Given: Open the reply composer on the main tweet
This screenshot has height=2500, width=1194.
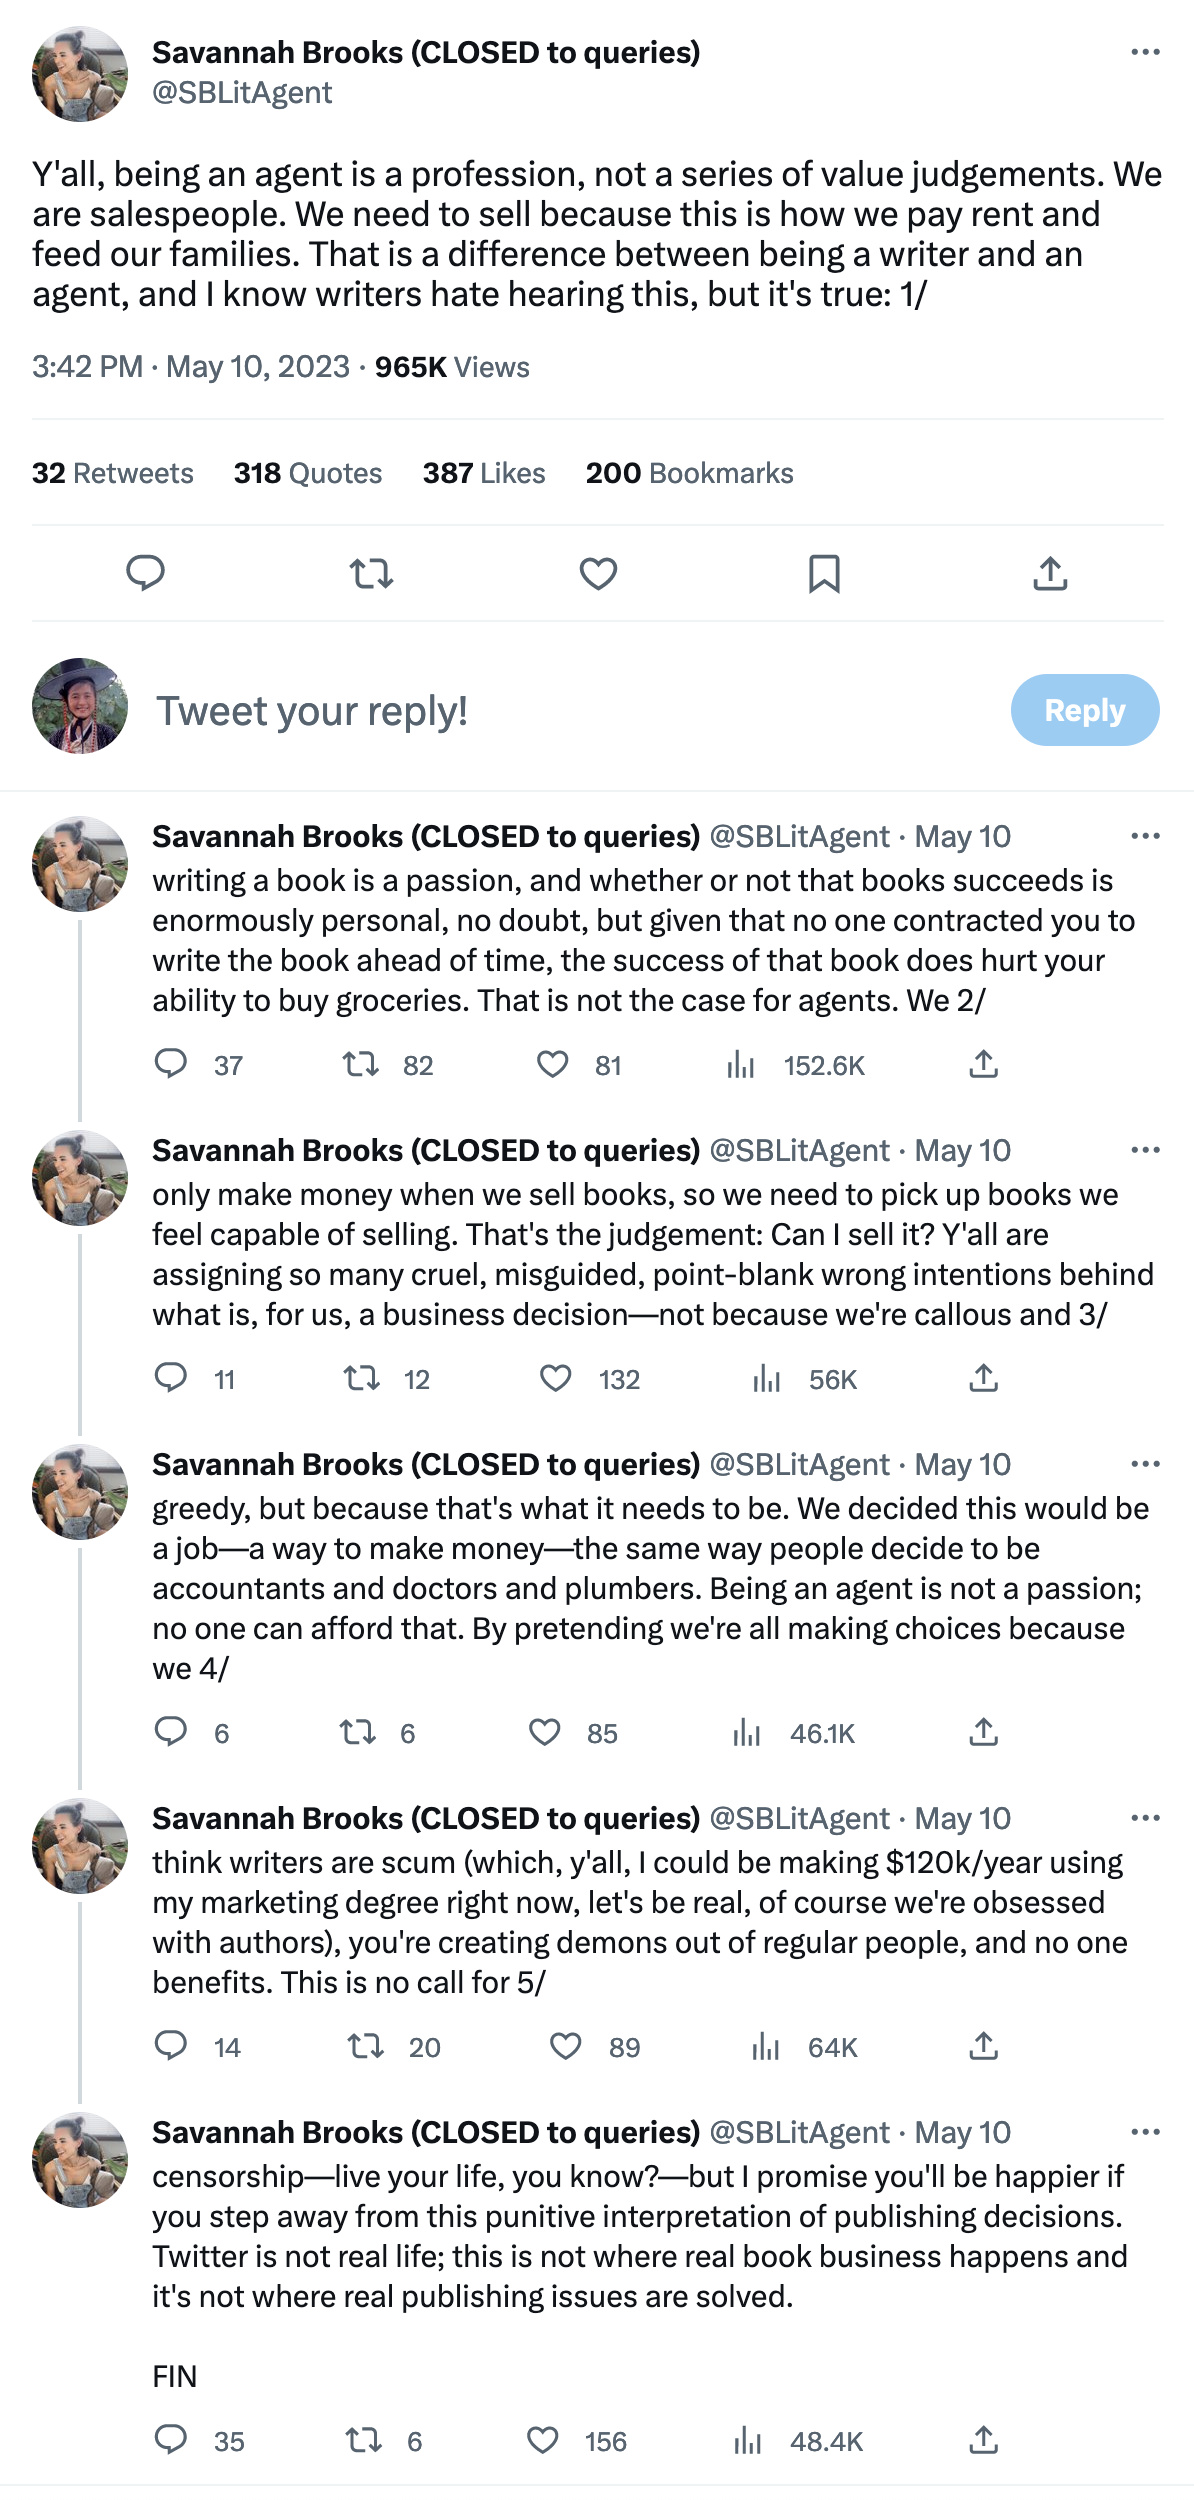Looking at the screenshot, I should 146,574.
